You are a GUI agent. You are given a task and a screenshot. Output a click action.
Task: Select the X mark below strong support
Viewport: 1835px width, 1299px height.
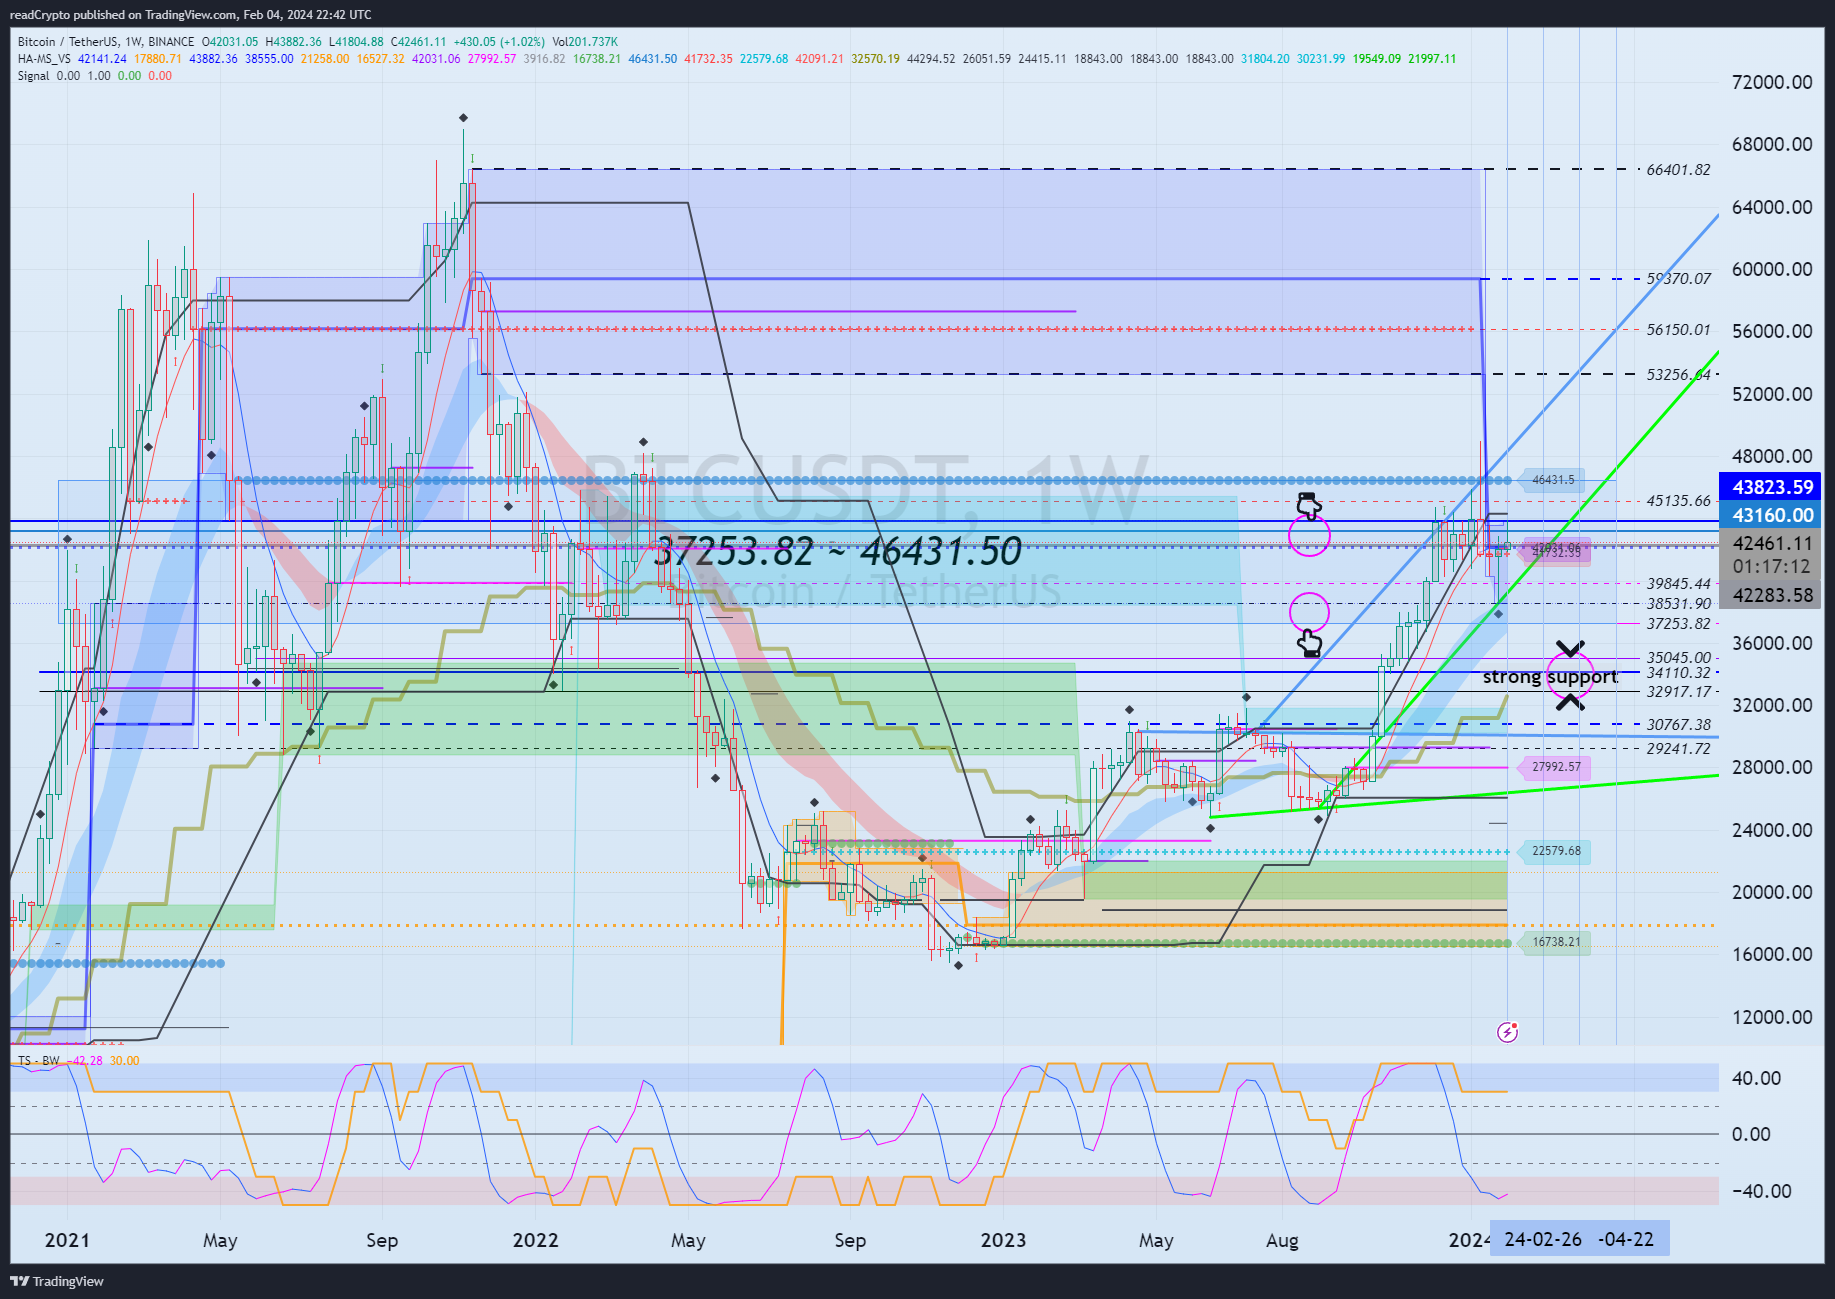1570,701
